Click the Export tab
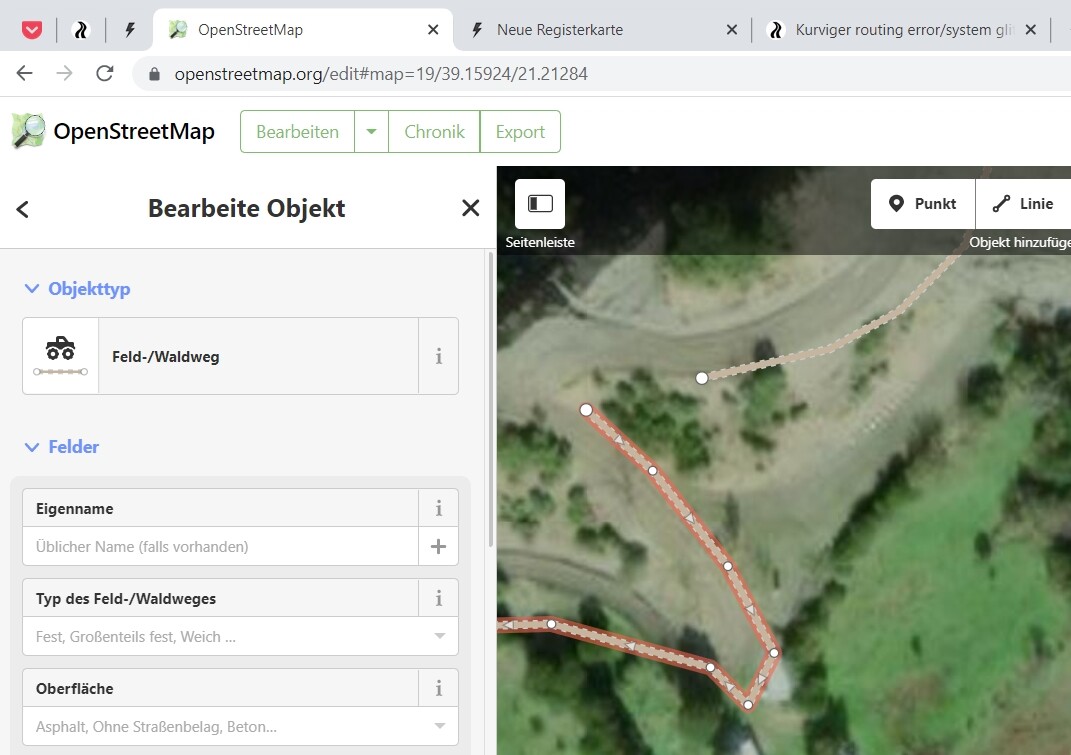This screenshot has width=1071, height=755. (520, 132)
